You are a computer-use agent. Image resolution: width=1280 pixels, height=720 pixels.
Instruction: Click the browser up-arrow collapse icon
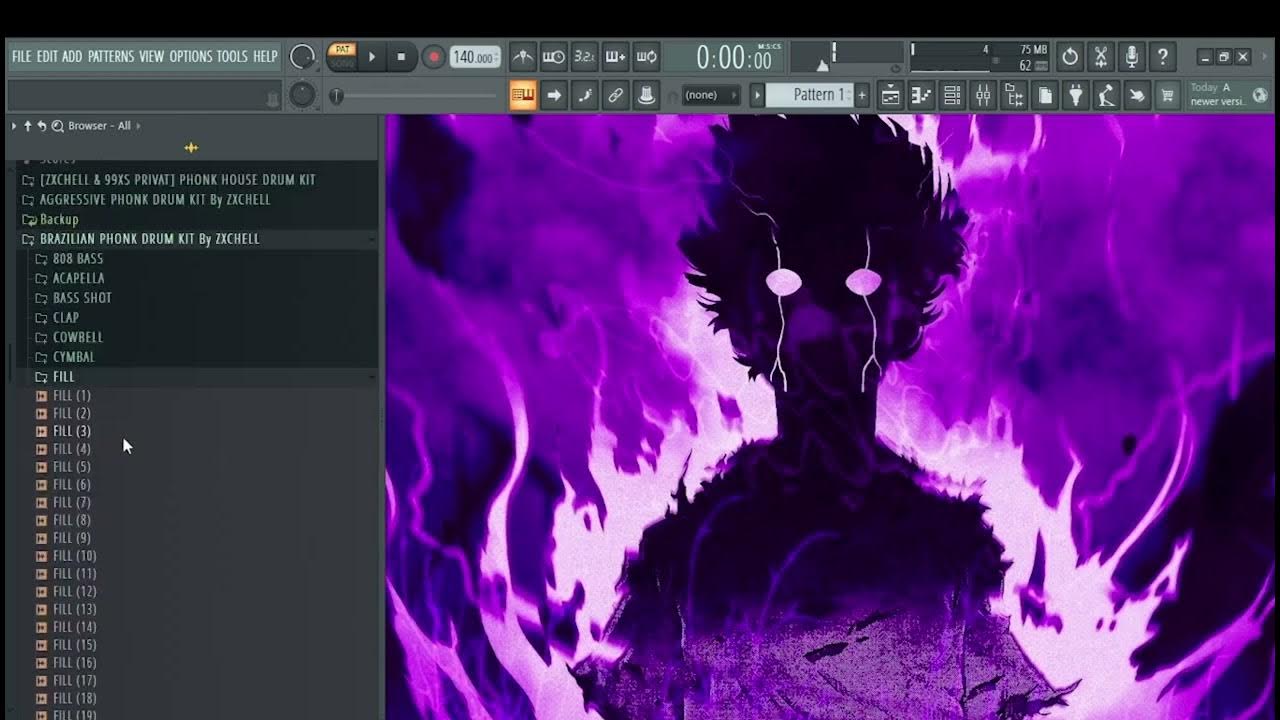point(28,126)
